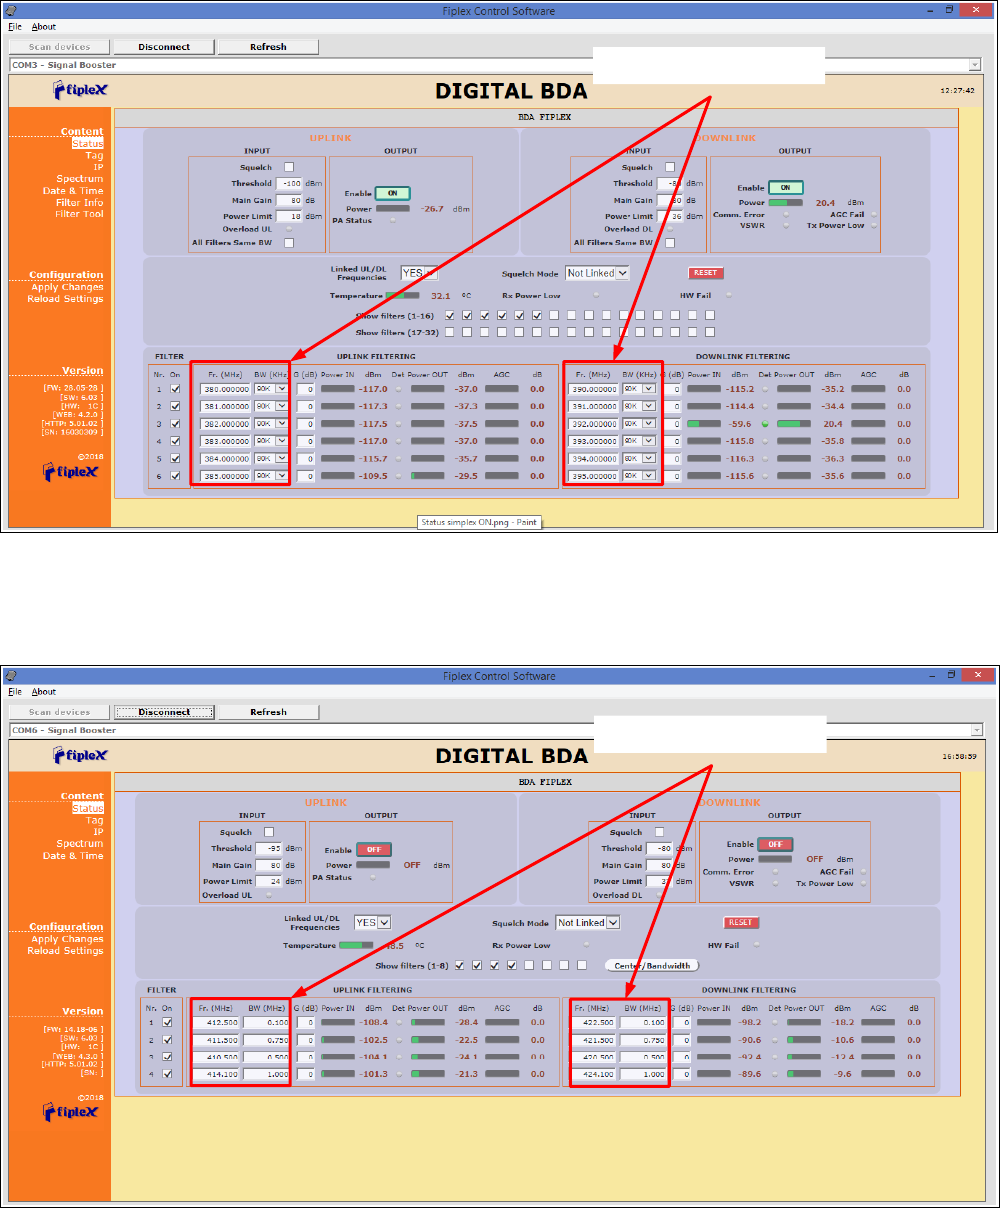Open the About menu in the COM6 window
The width and height of the screenshot is (1000, 1208).
(44, 692)
